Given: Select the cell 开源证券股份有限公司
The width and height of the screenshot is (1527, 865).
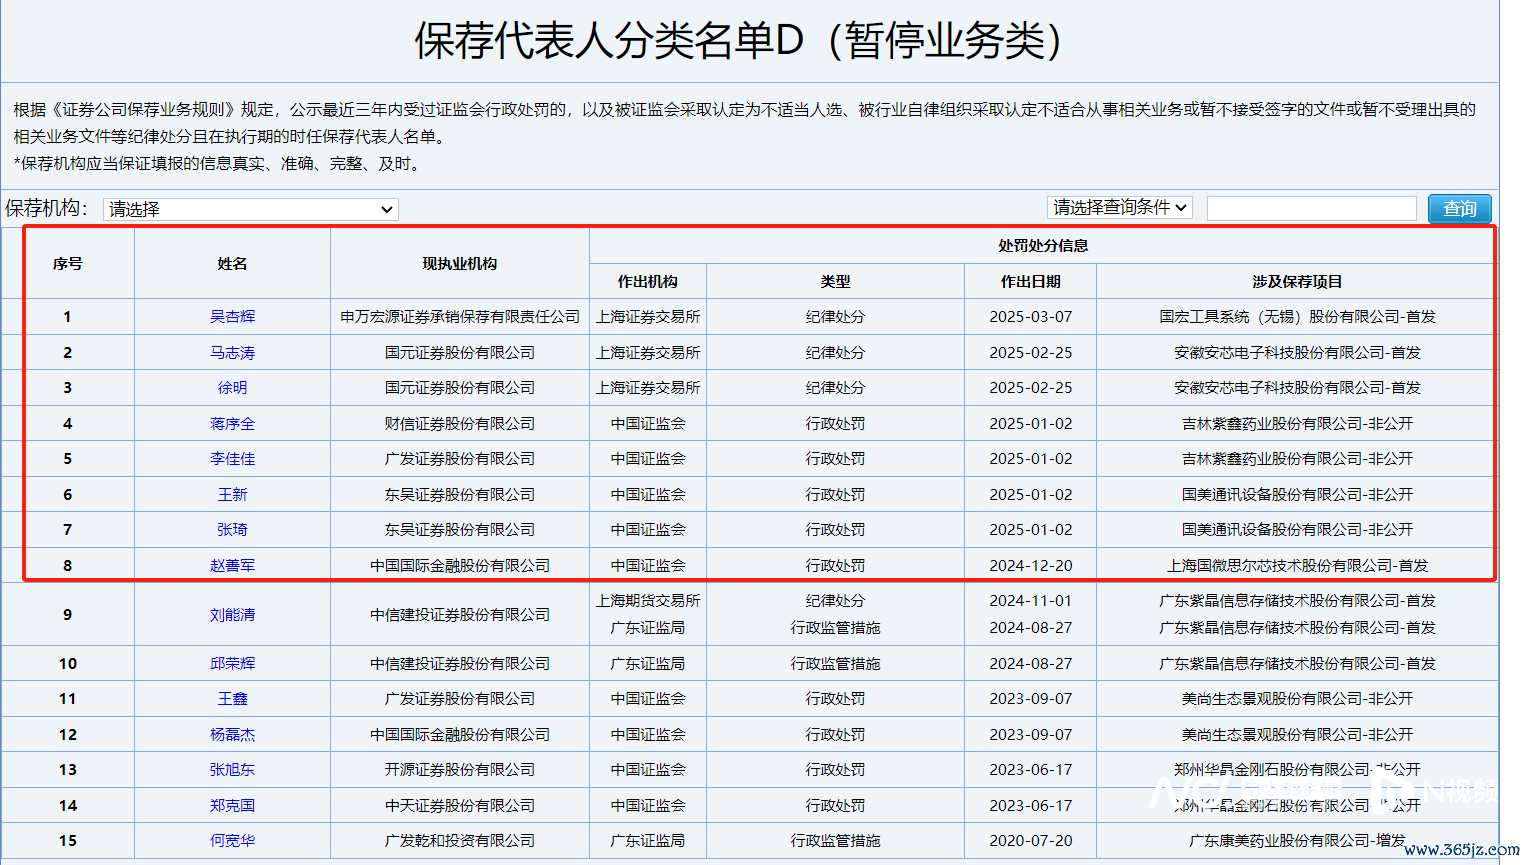Looking at the screenshot, I should pos(460,769).
